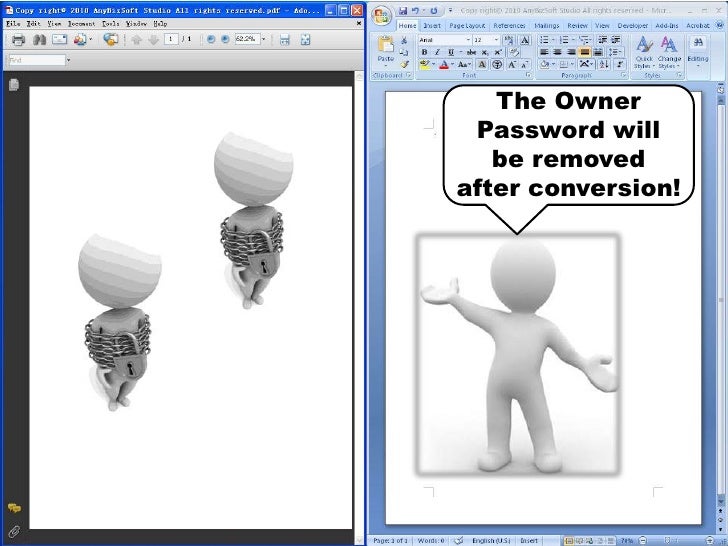
Task: Click the Editing button in the ribbon
Action: click(x=697, y=50)
